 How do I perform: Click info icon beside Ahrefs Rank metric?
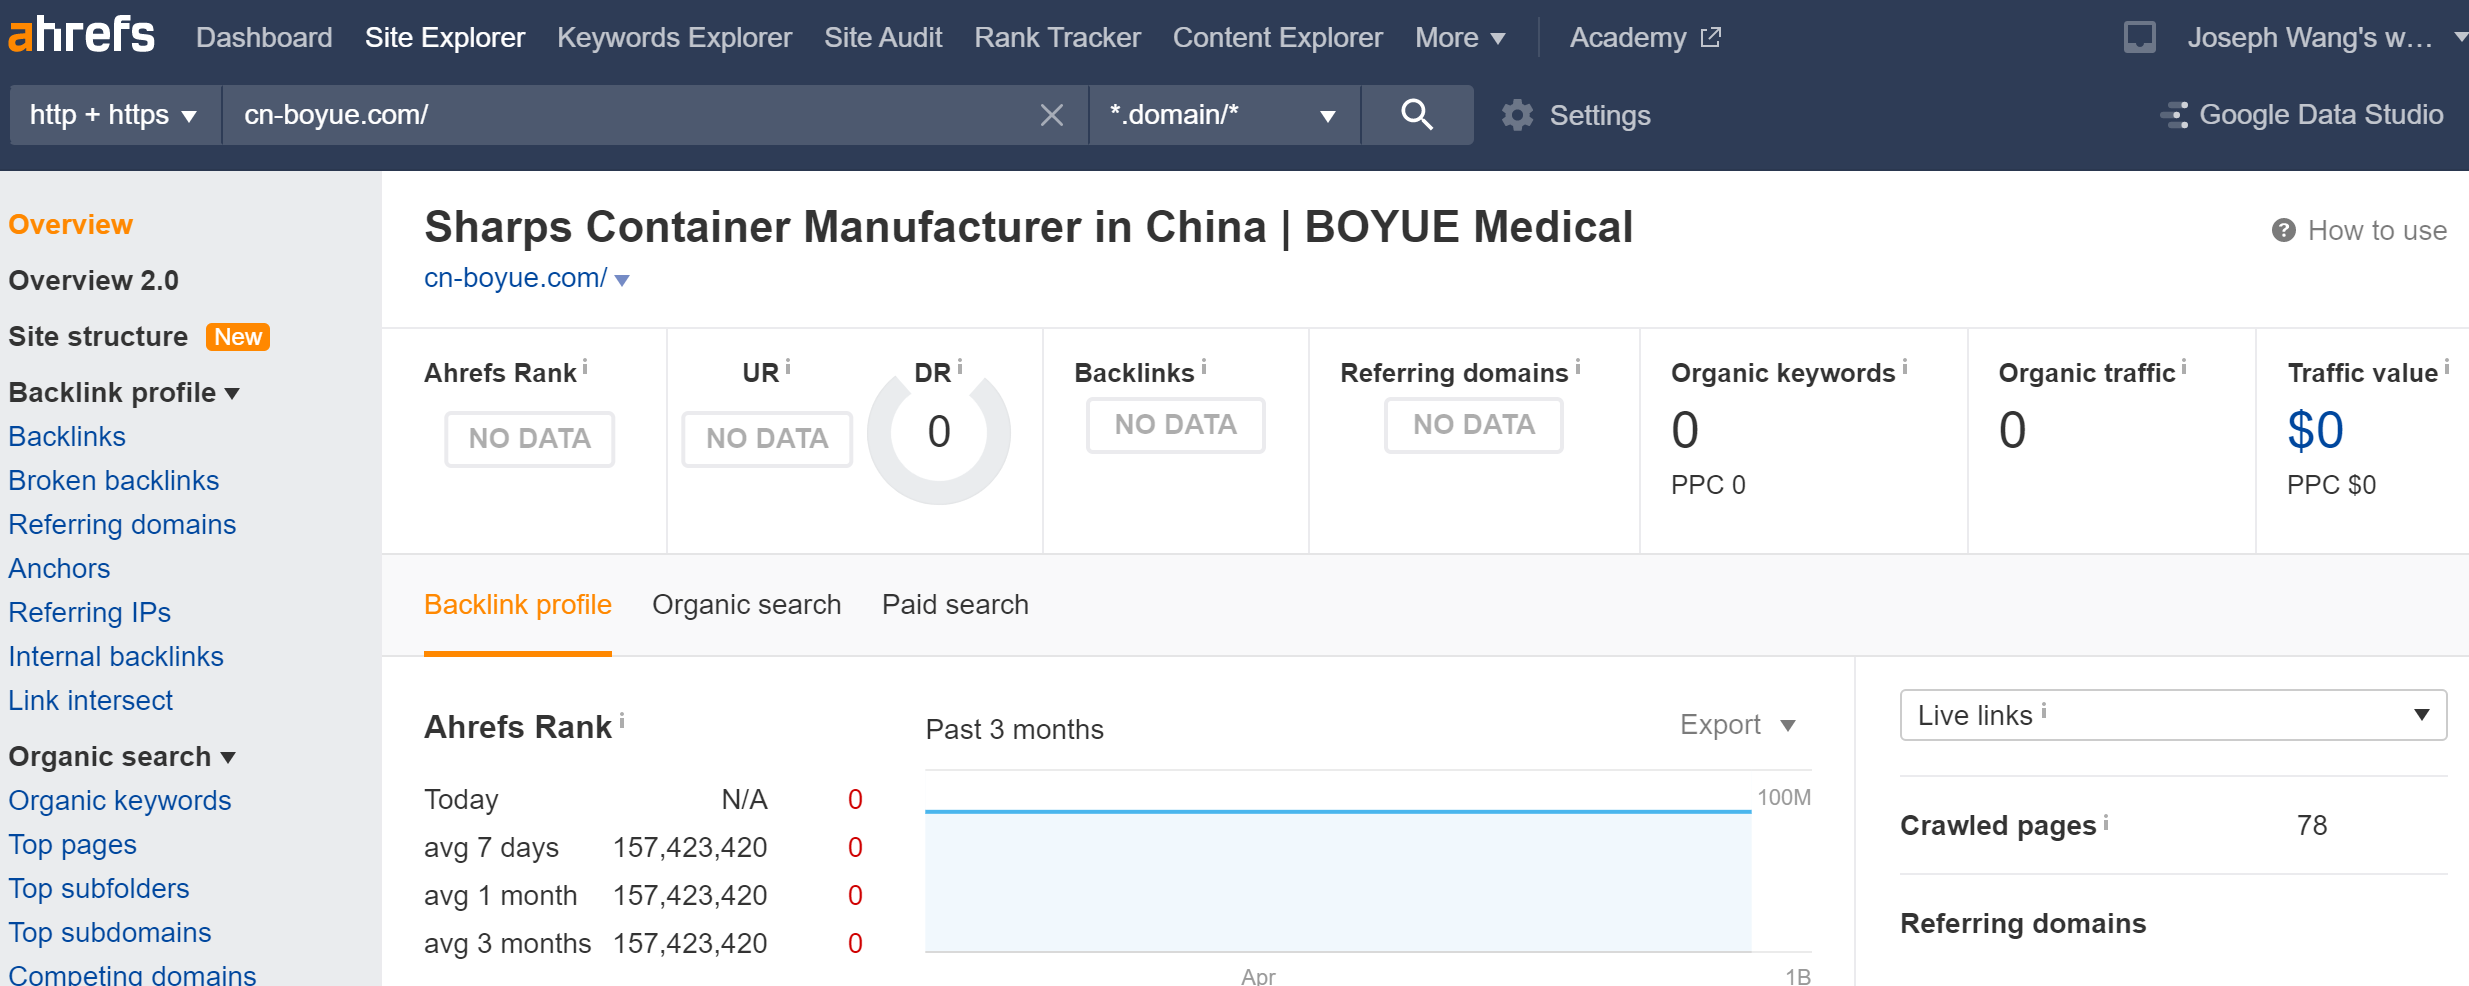click(x=585, y=367)
